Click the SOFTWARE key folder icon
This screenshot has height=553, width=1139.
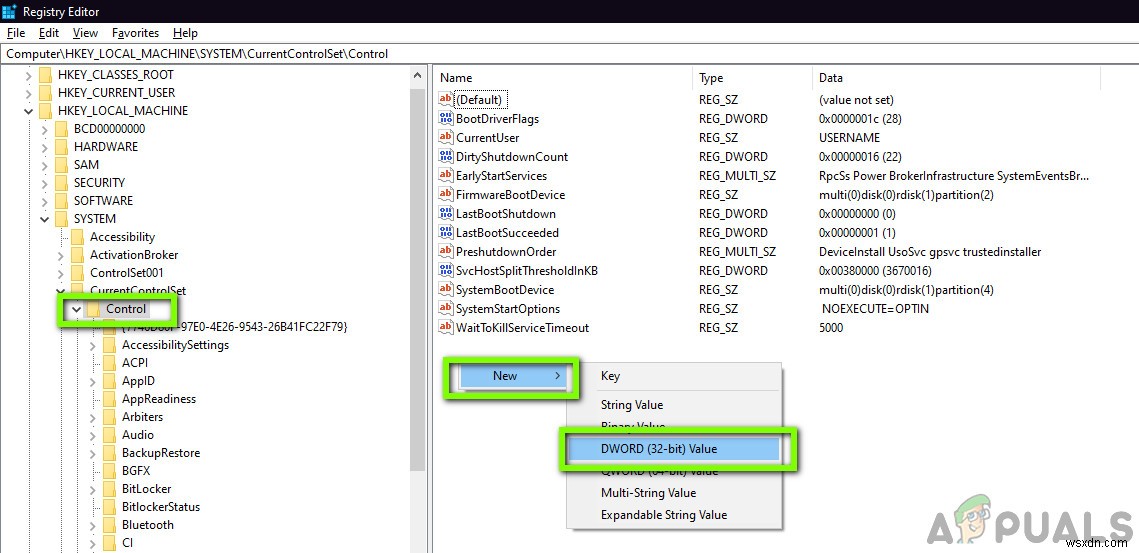click(x=62, y=200)
